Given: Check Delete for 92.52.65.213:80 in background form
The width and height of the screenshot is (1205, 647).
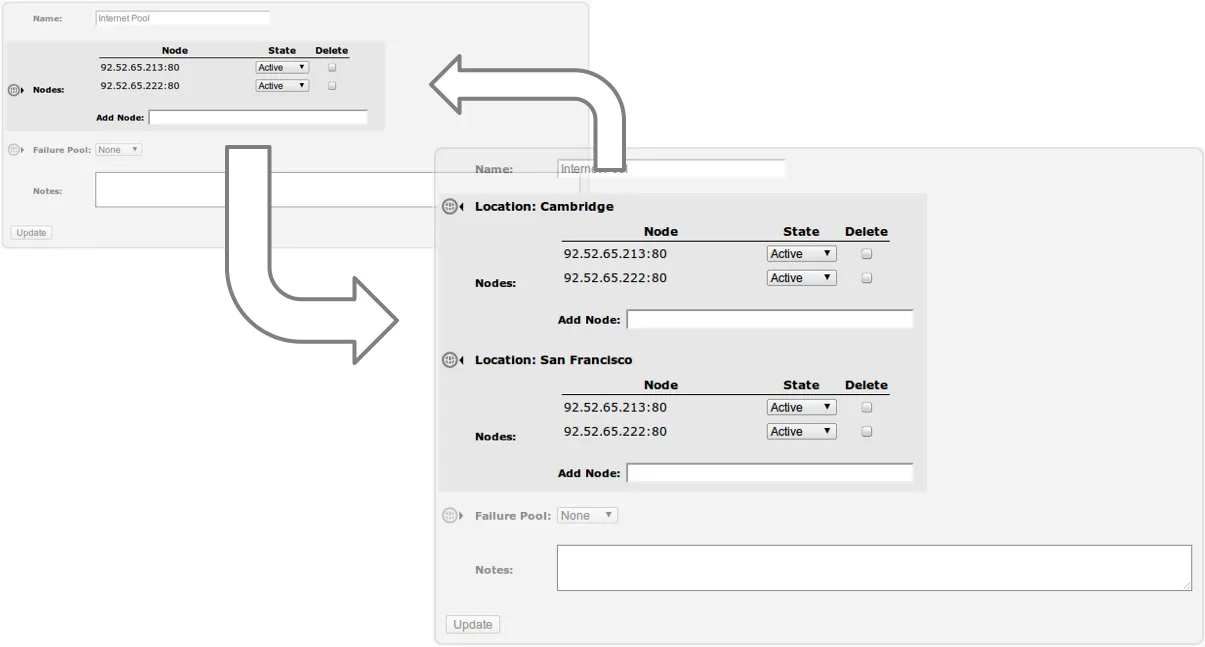Looking at the screenshot, I should (x=332, y=68).
